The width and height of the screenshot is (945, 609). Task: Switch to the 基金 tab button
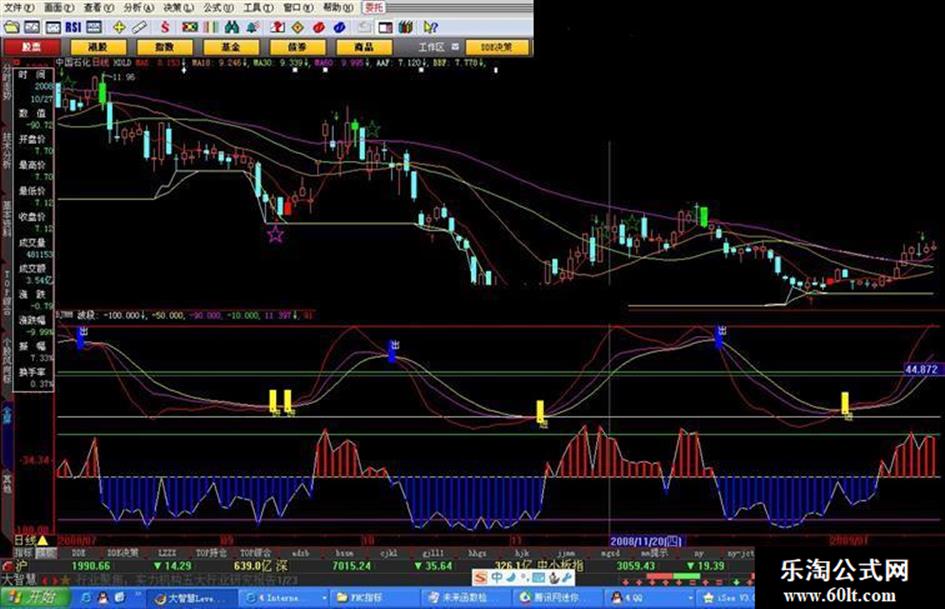click(x=231, y=46)
